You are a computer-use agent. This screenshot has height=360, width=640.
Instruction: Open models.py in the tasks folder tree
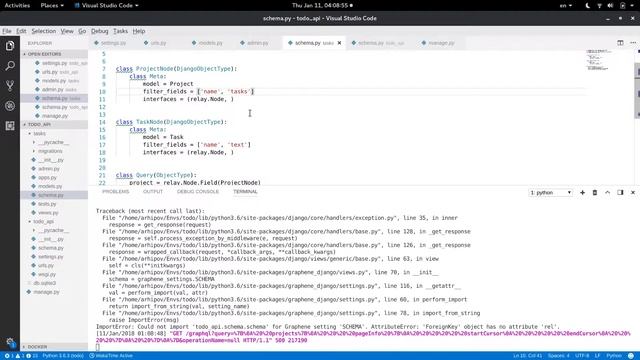click(x=50, y=187)
